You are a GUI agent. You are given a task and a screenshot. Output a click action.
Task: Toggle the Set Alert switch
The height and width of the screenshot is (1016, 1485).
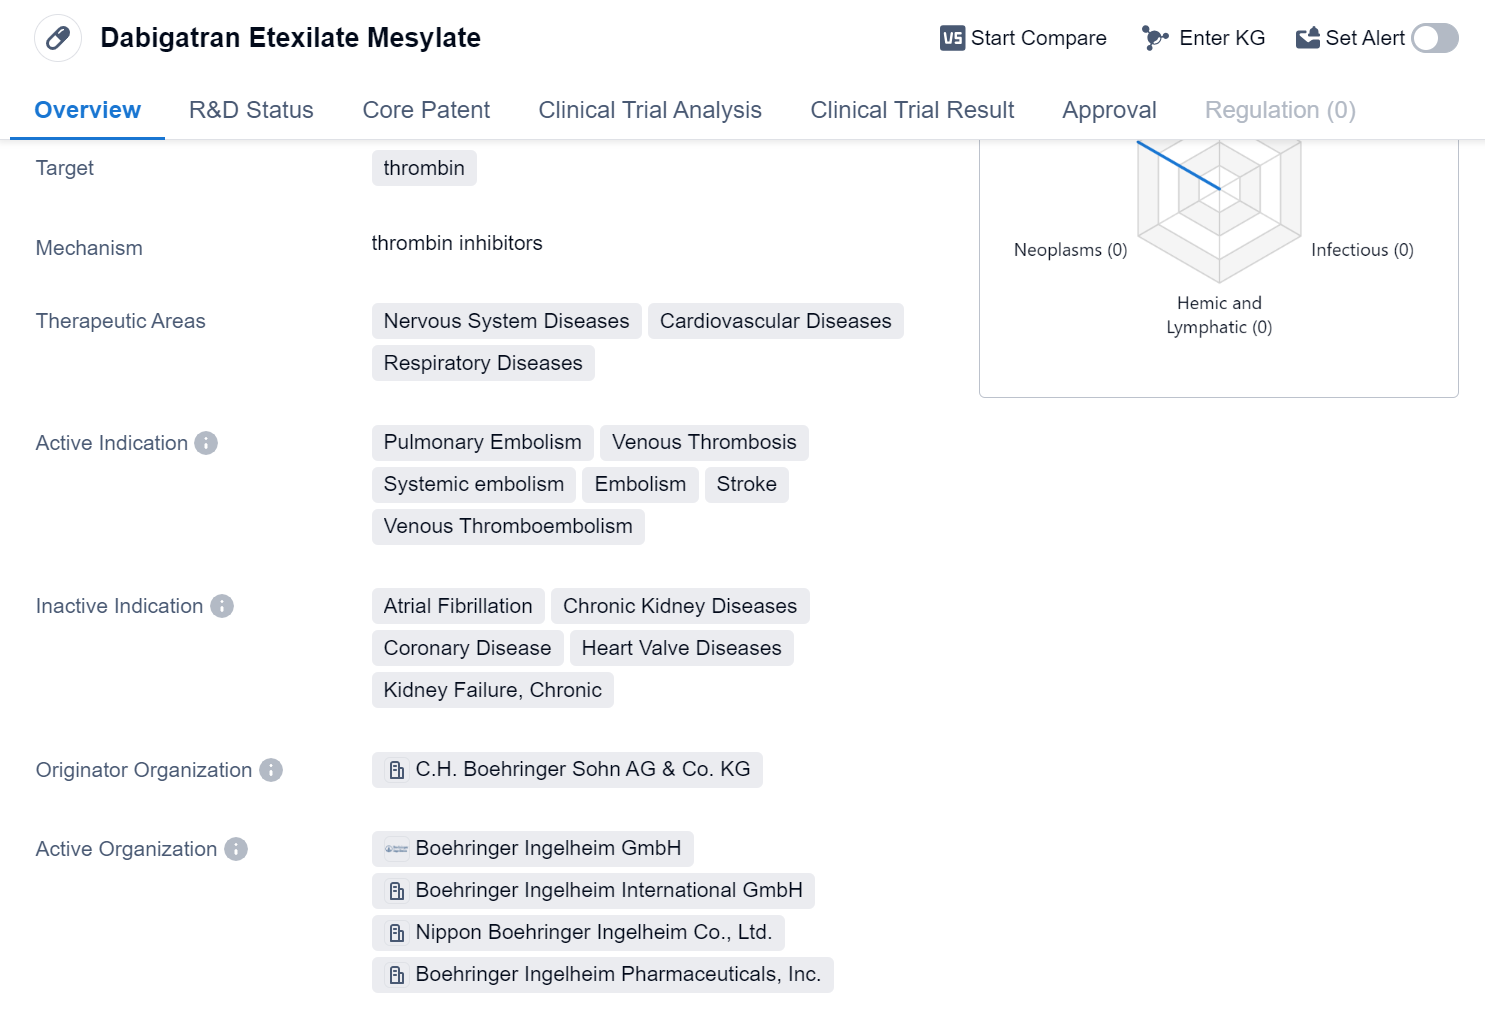1434,38
